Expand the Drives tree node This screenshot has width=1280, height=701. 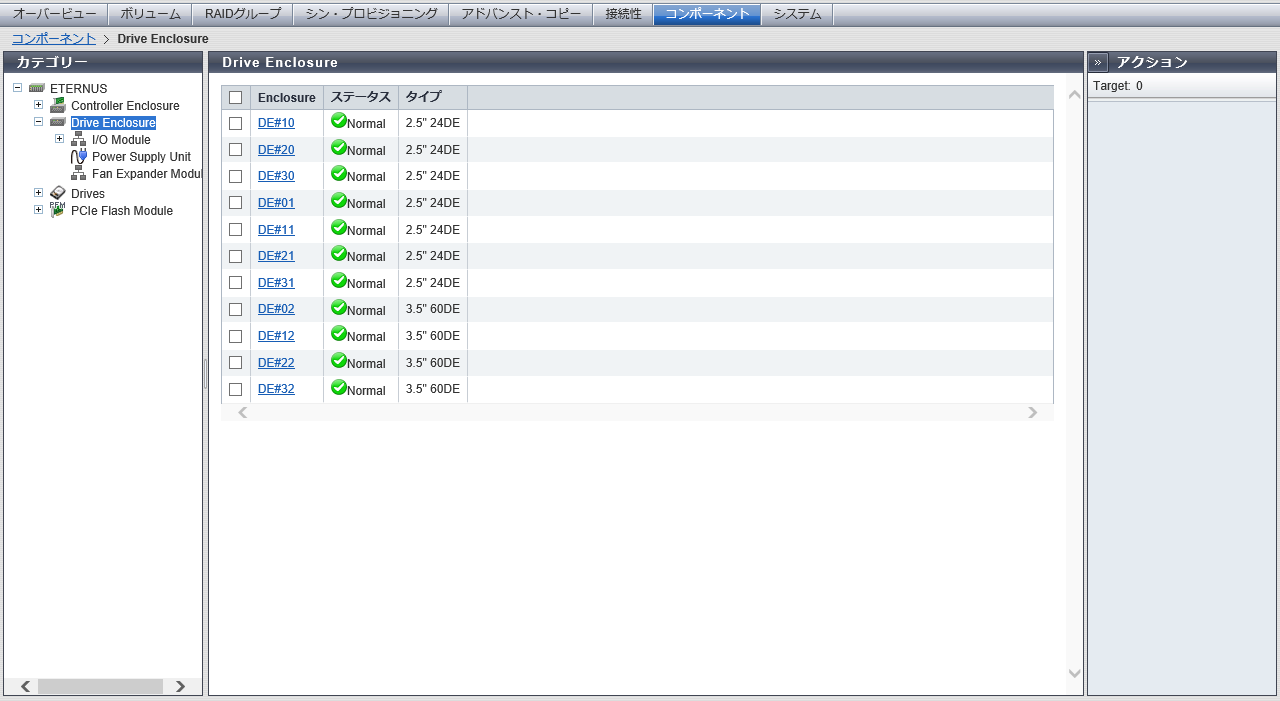tap(38, 193)
